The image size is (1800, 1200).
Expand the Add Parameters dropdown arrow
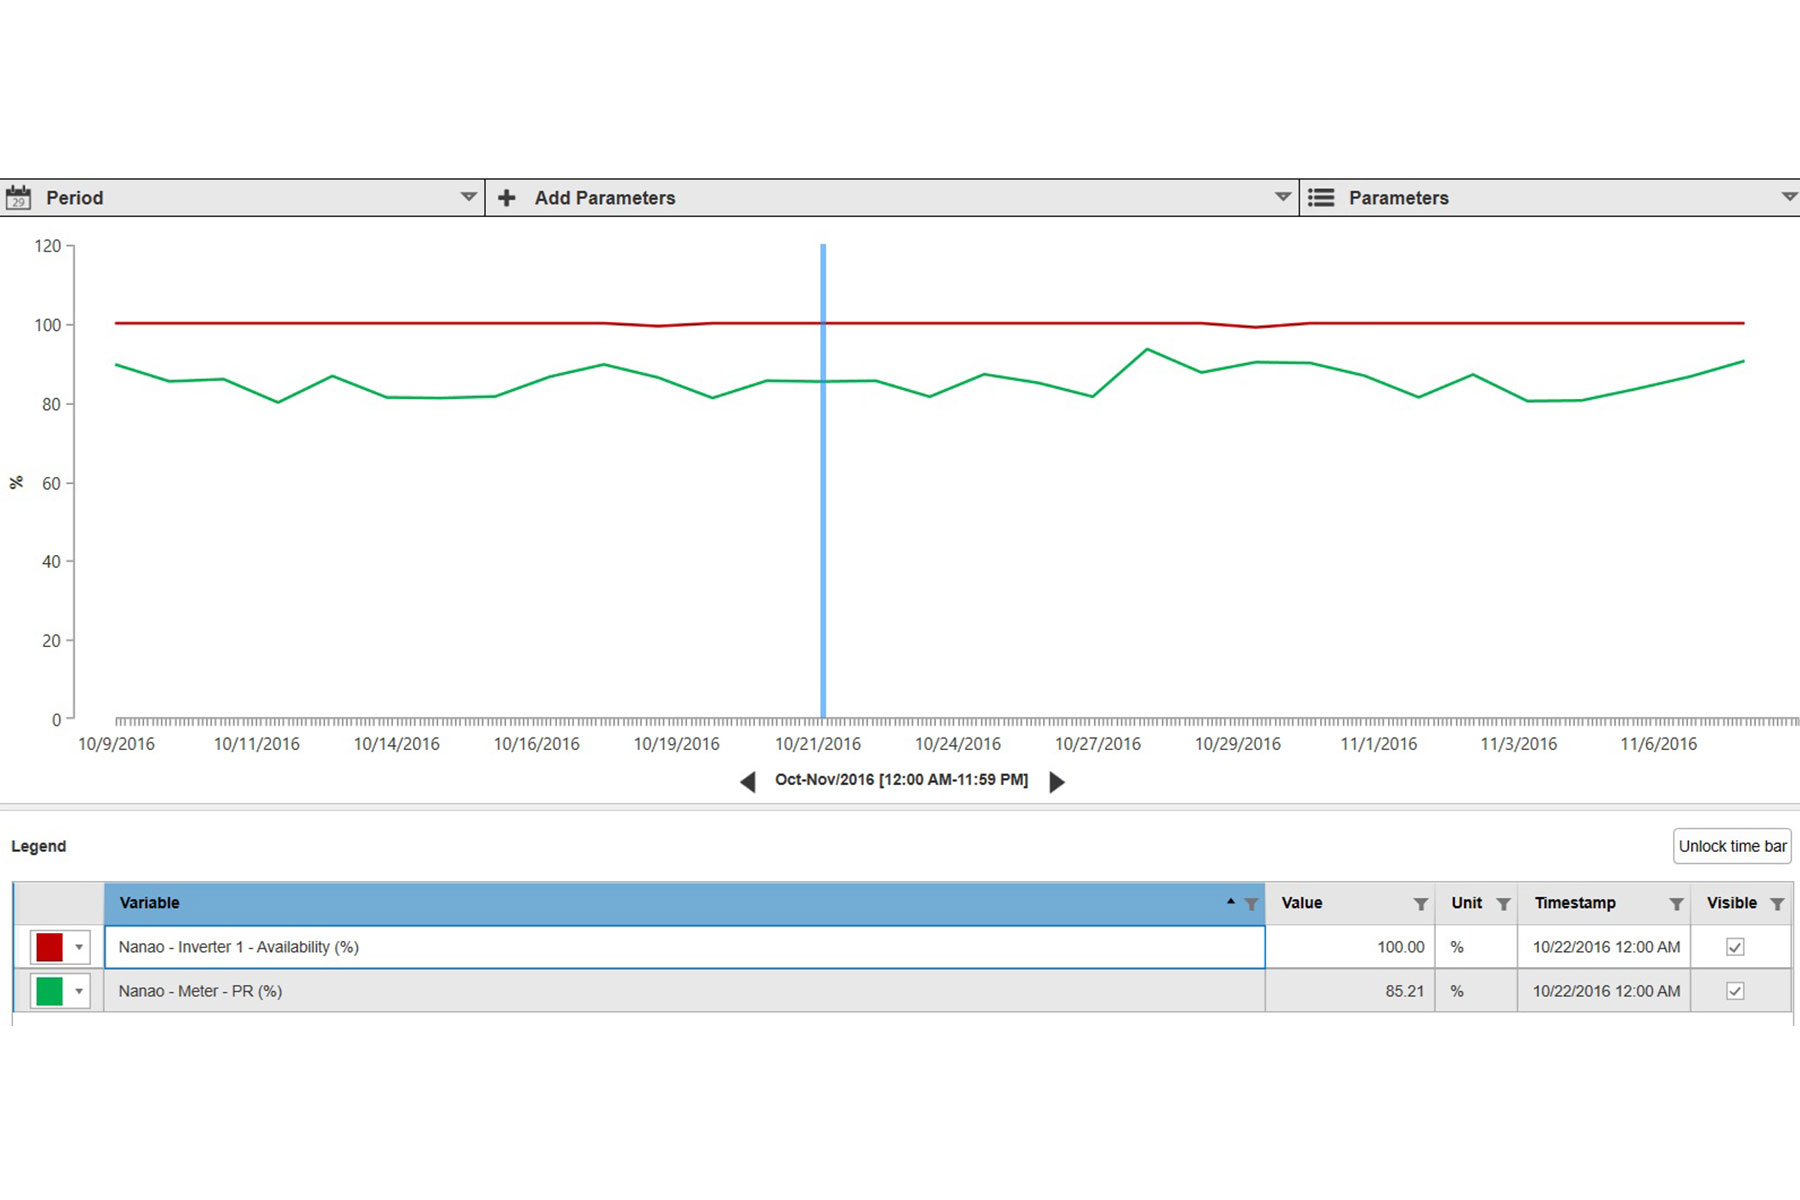tap(1282, 197)
